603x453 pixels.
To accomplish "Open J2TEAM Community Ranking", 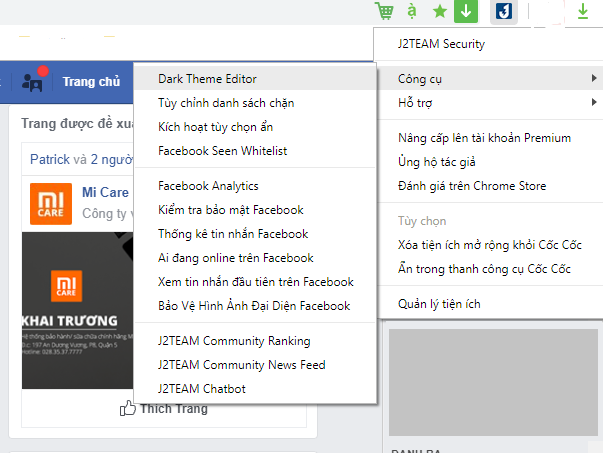I will pos(255,341).
